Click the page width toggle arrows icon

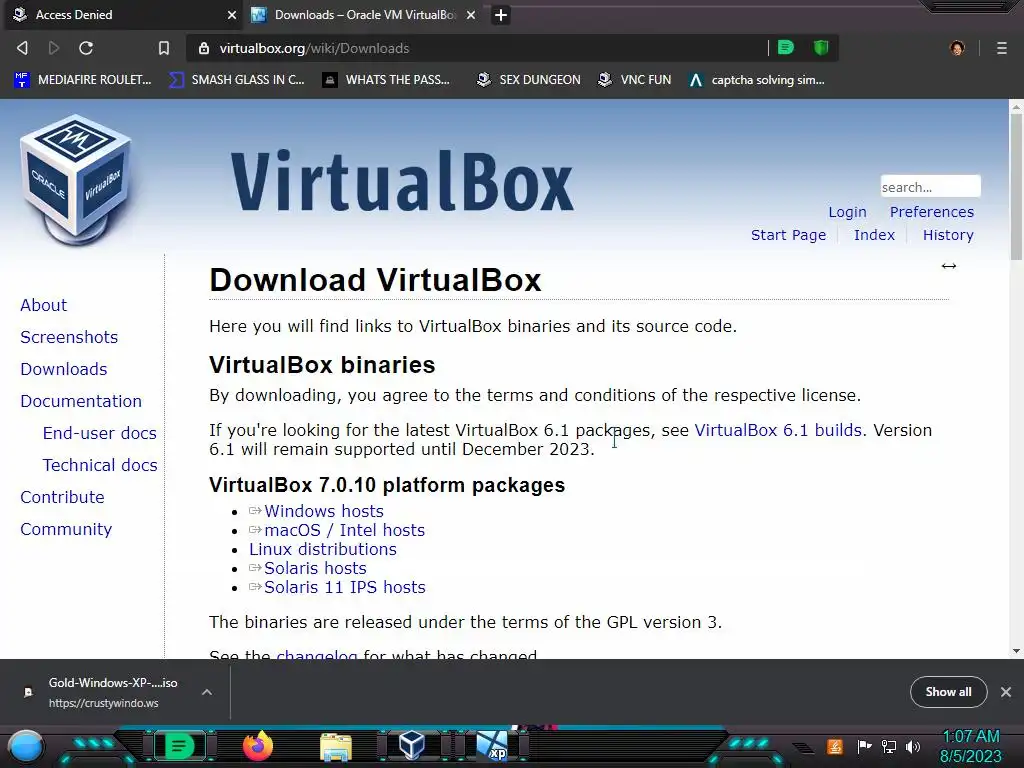click(x=949, y=266)
